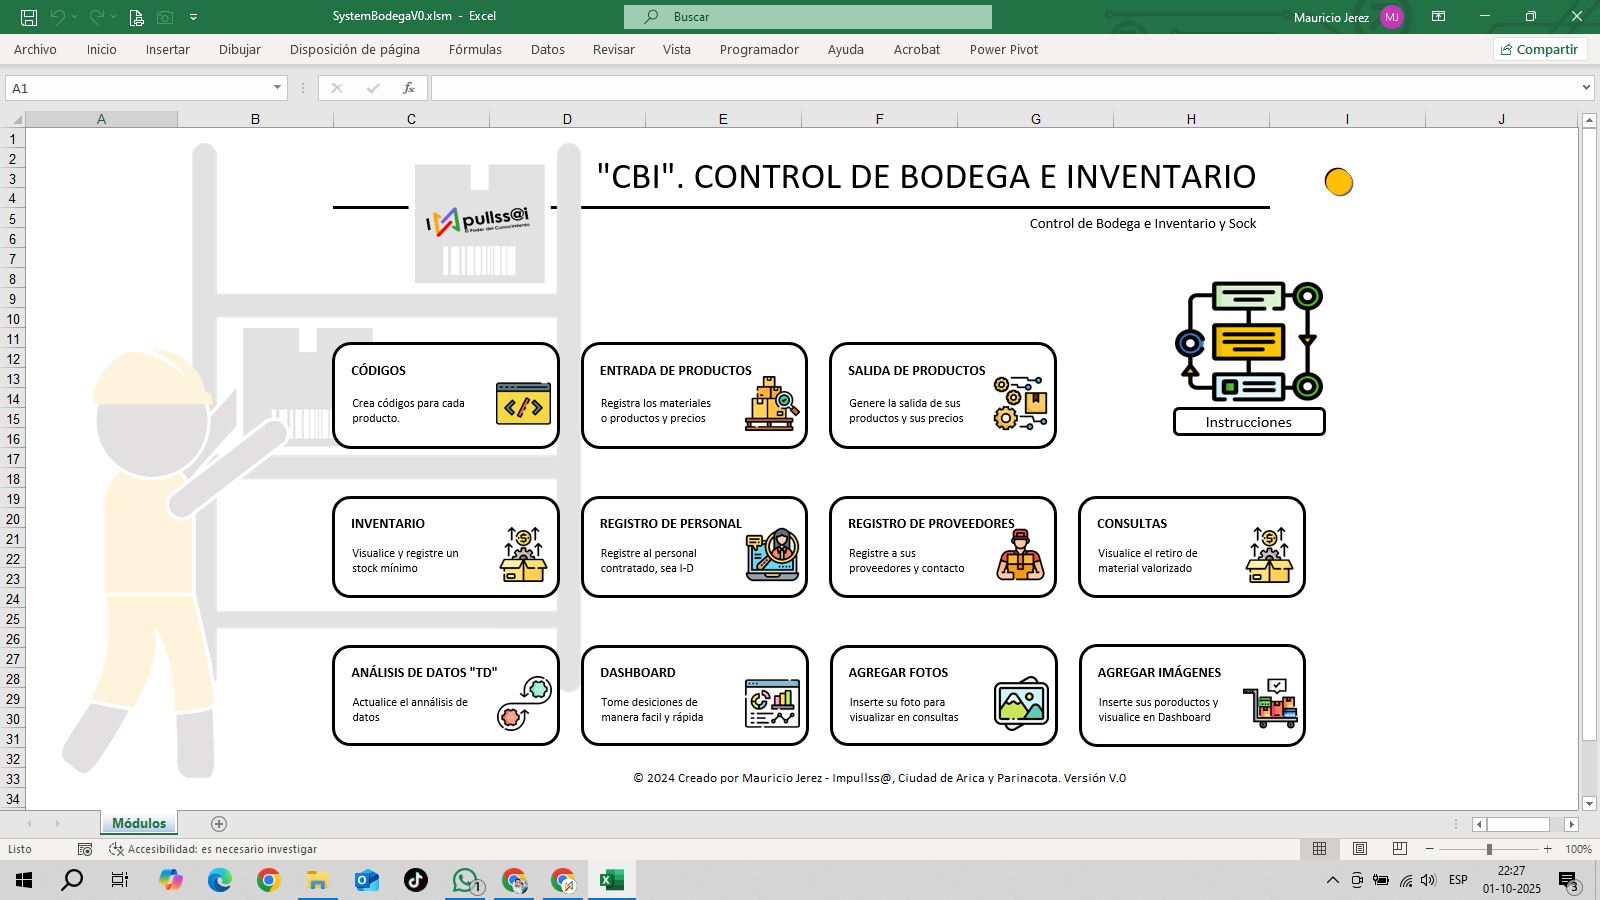Click the AGREGAR FOTOS picture icon
Screen dimensions: 1600x900
pos(1019,700)
